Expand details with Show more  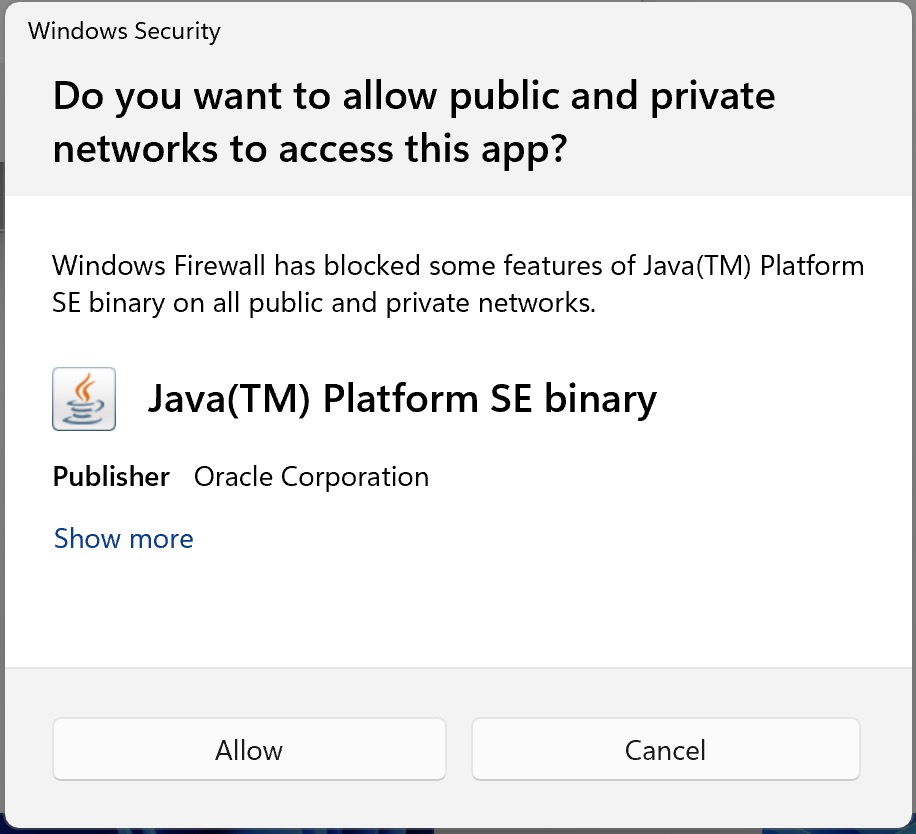tap(123, 538)
